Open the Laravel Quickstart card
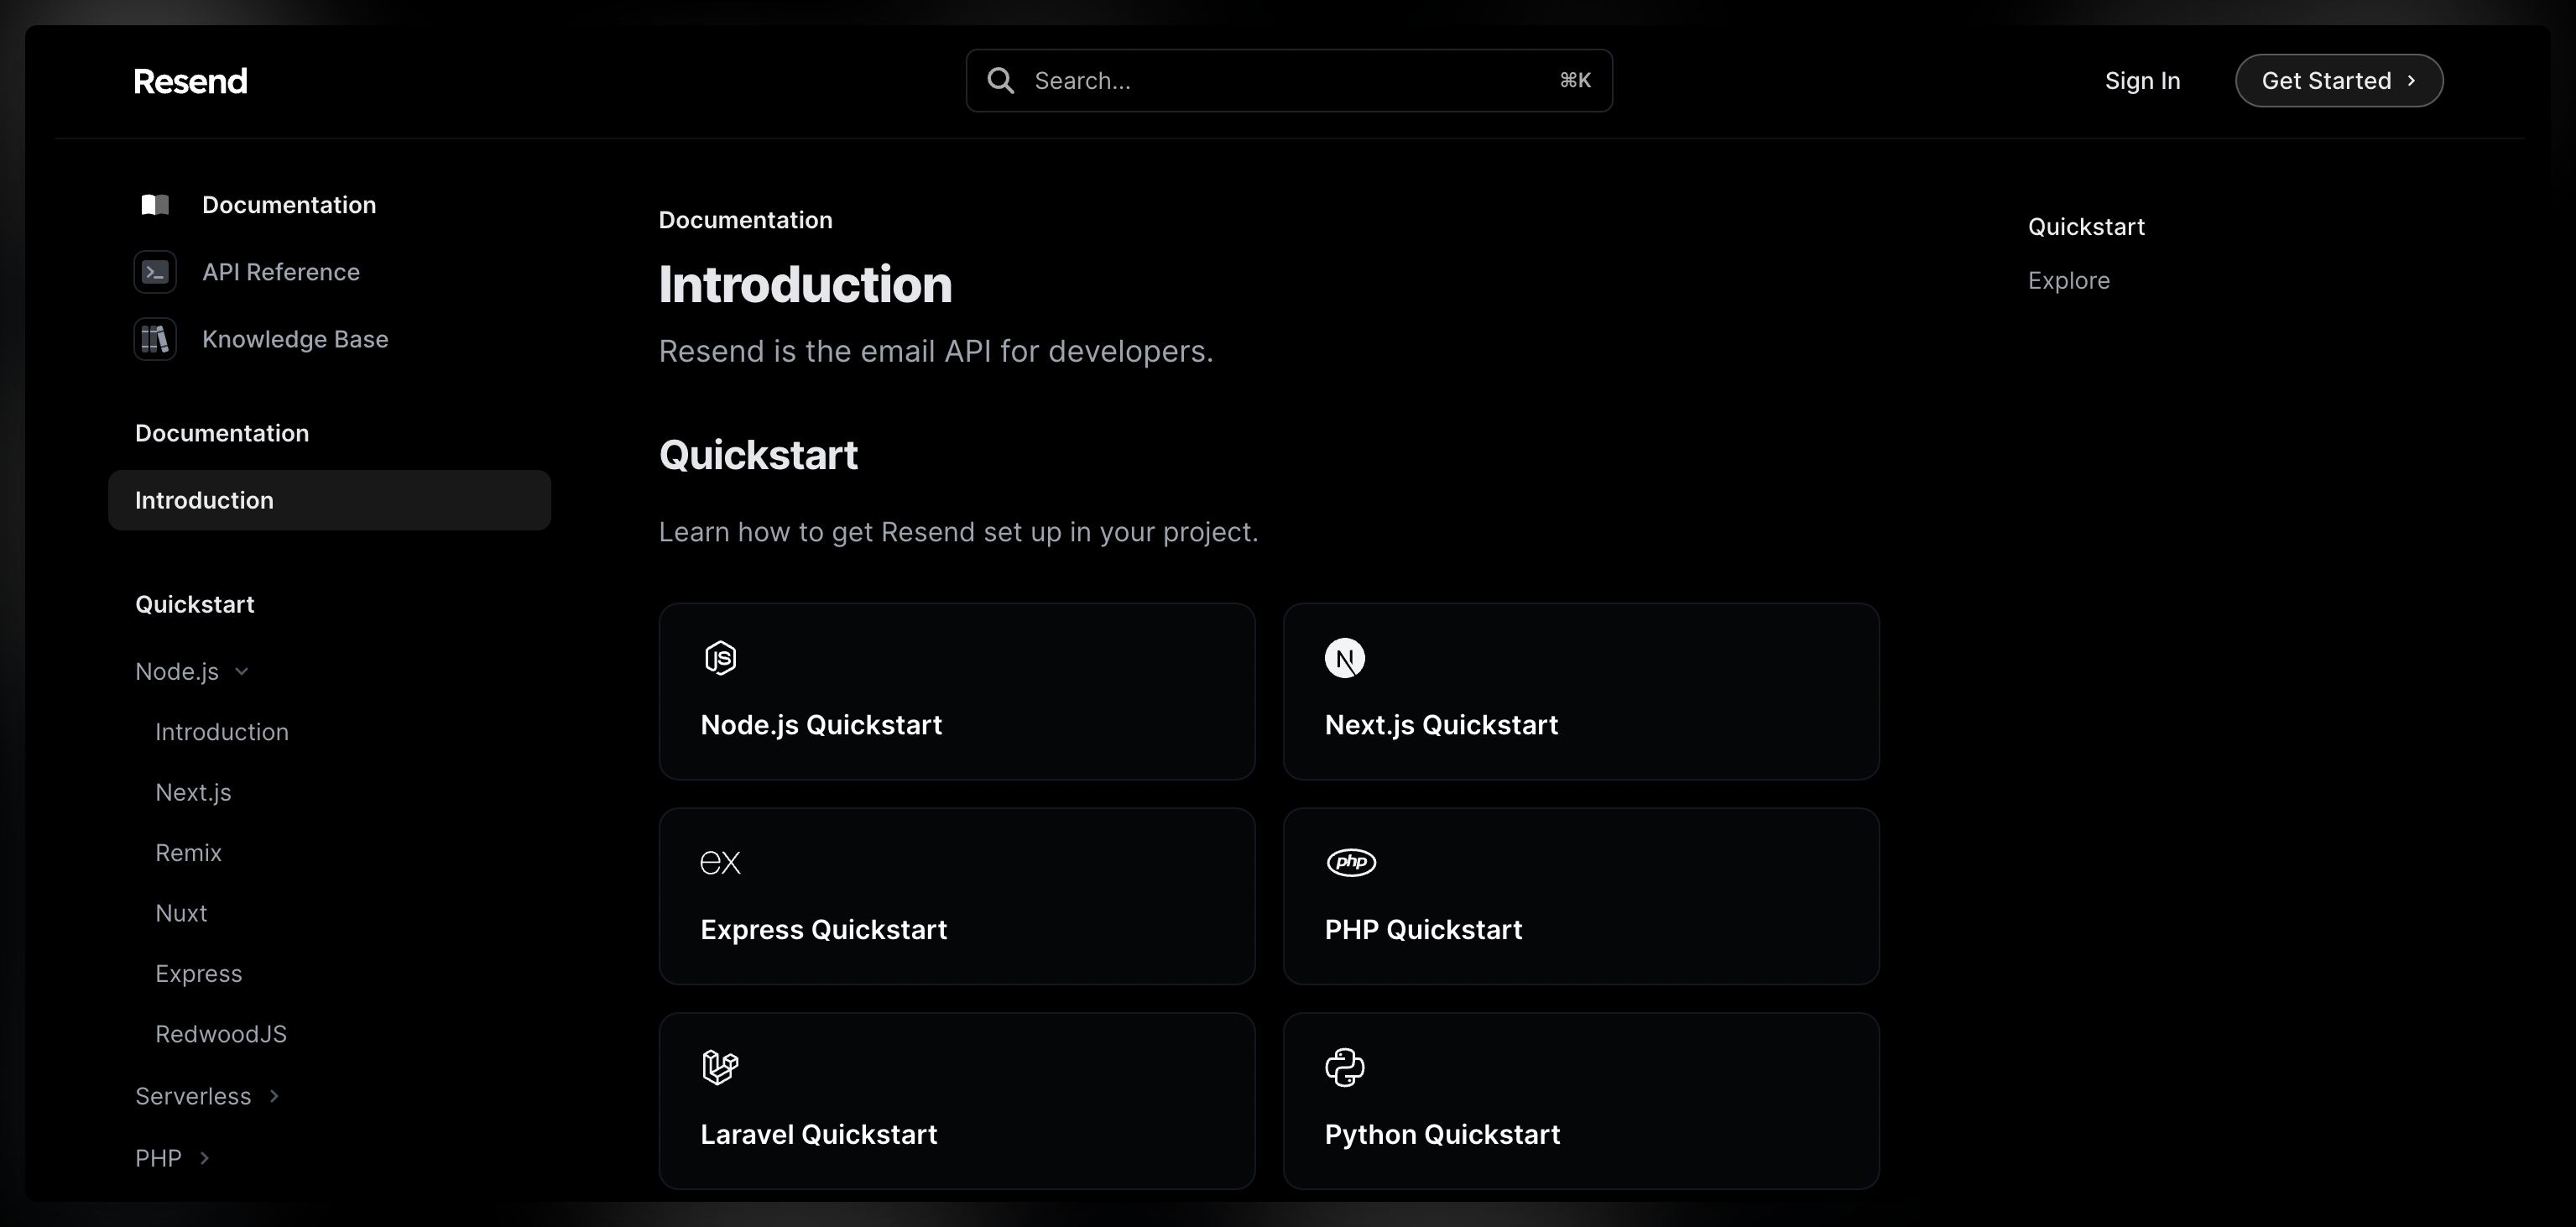 point(957,1101)
